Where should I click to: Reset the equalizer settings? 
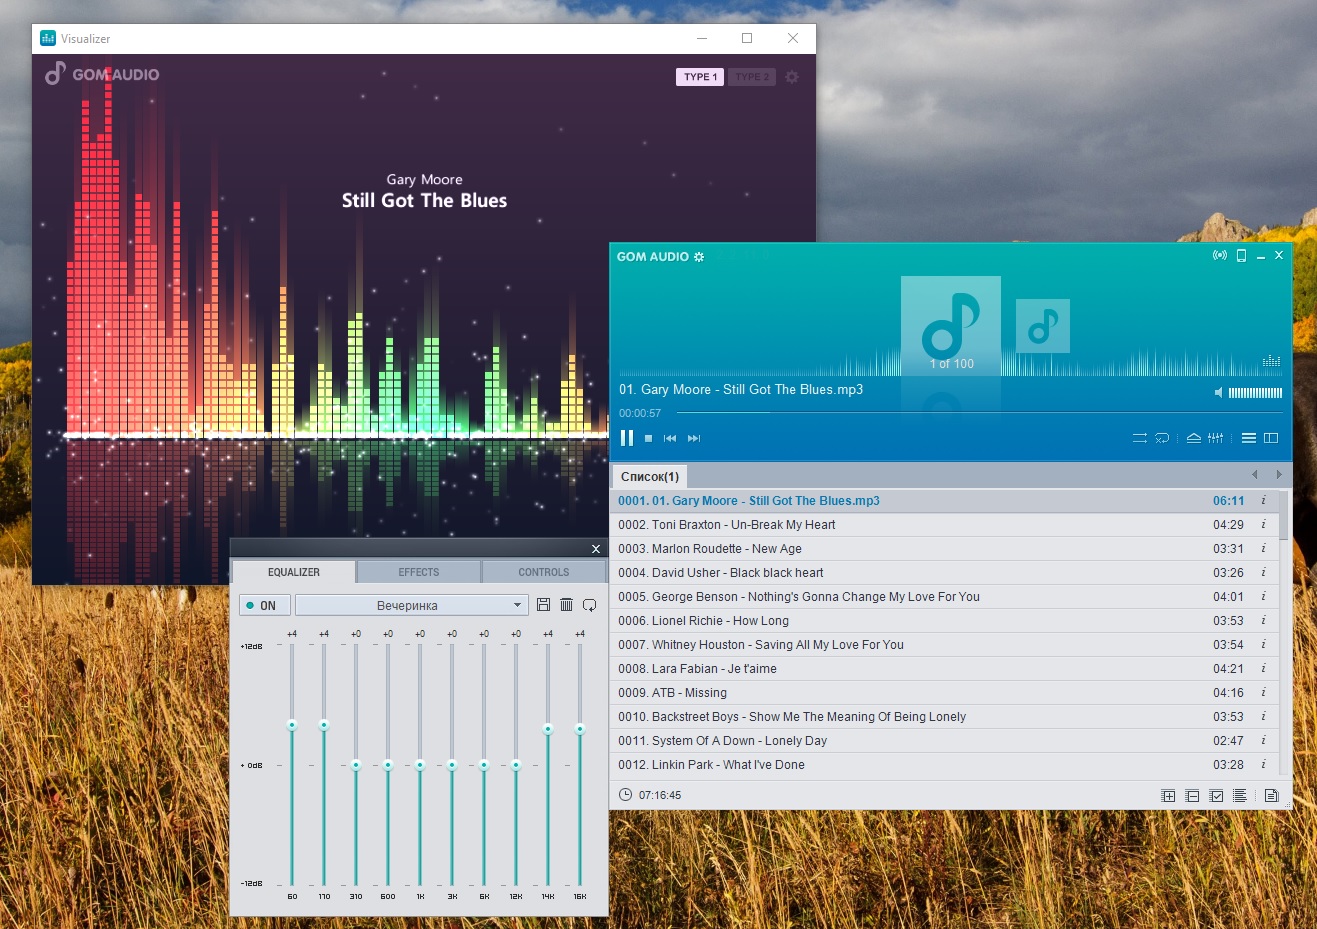589,605
